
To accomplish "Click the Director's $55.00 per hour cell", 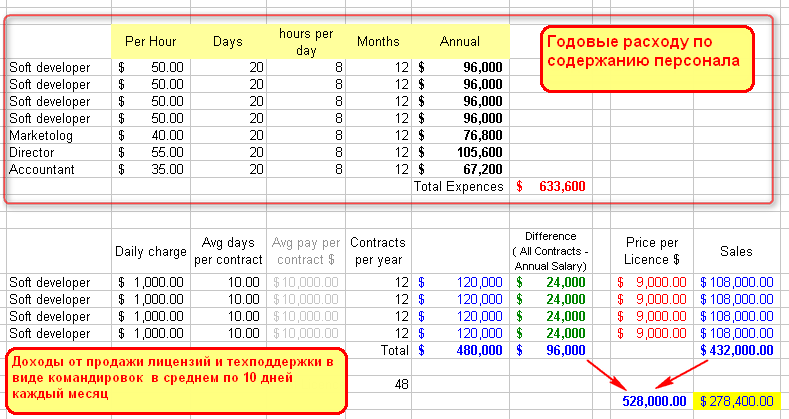I will (x=150, y=152).
